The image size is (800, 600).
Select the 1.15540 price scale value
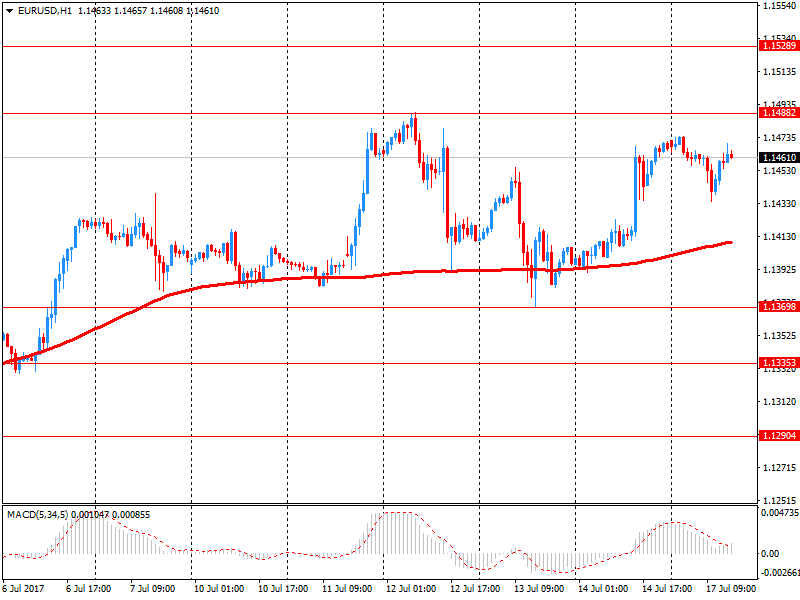[x=779, y=6]
